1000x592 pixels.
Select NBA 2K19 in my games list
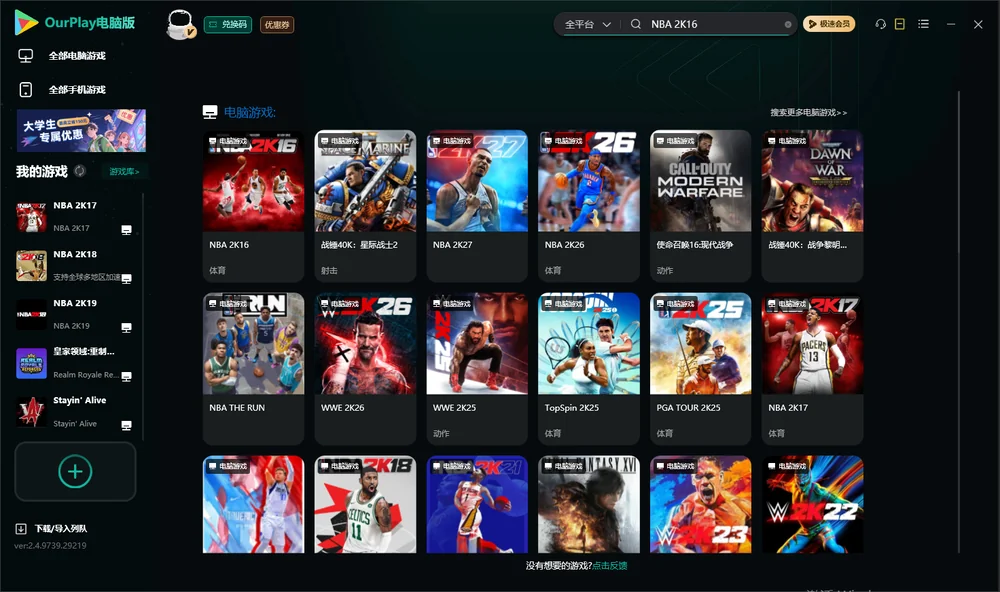pos(75,314)
